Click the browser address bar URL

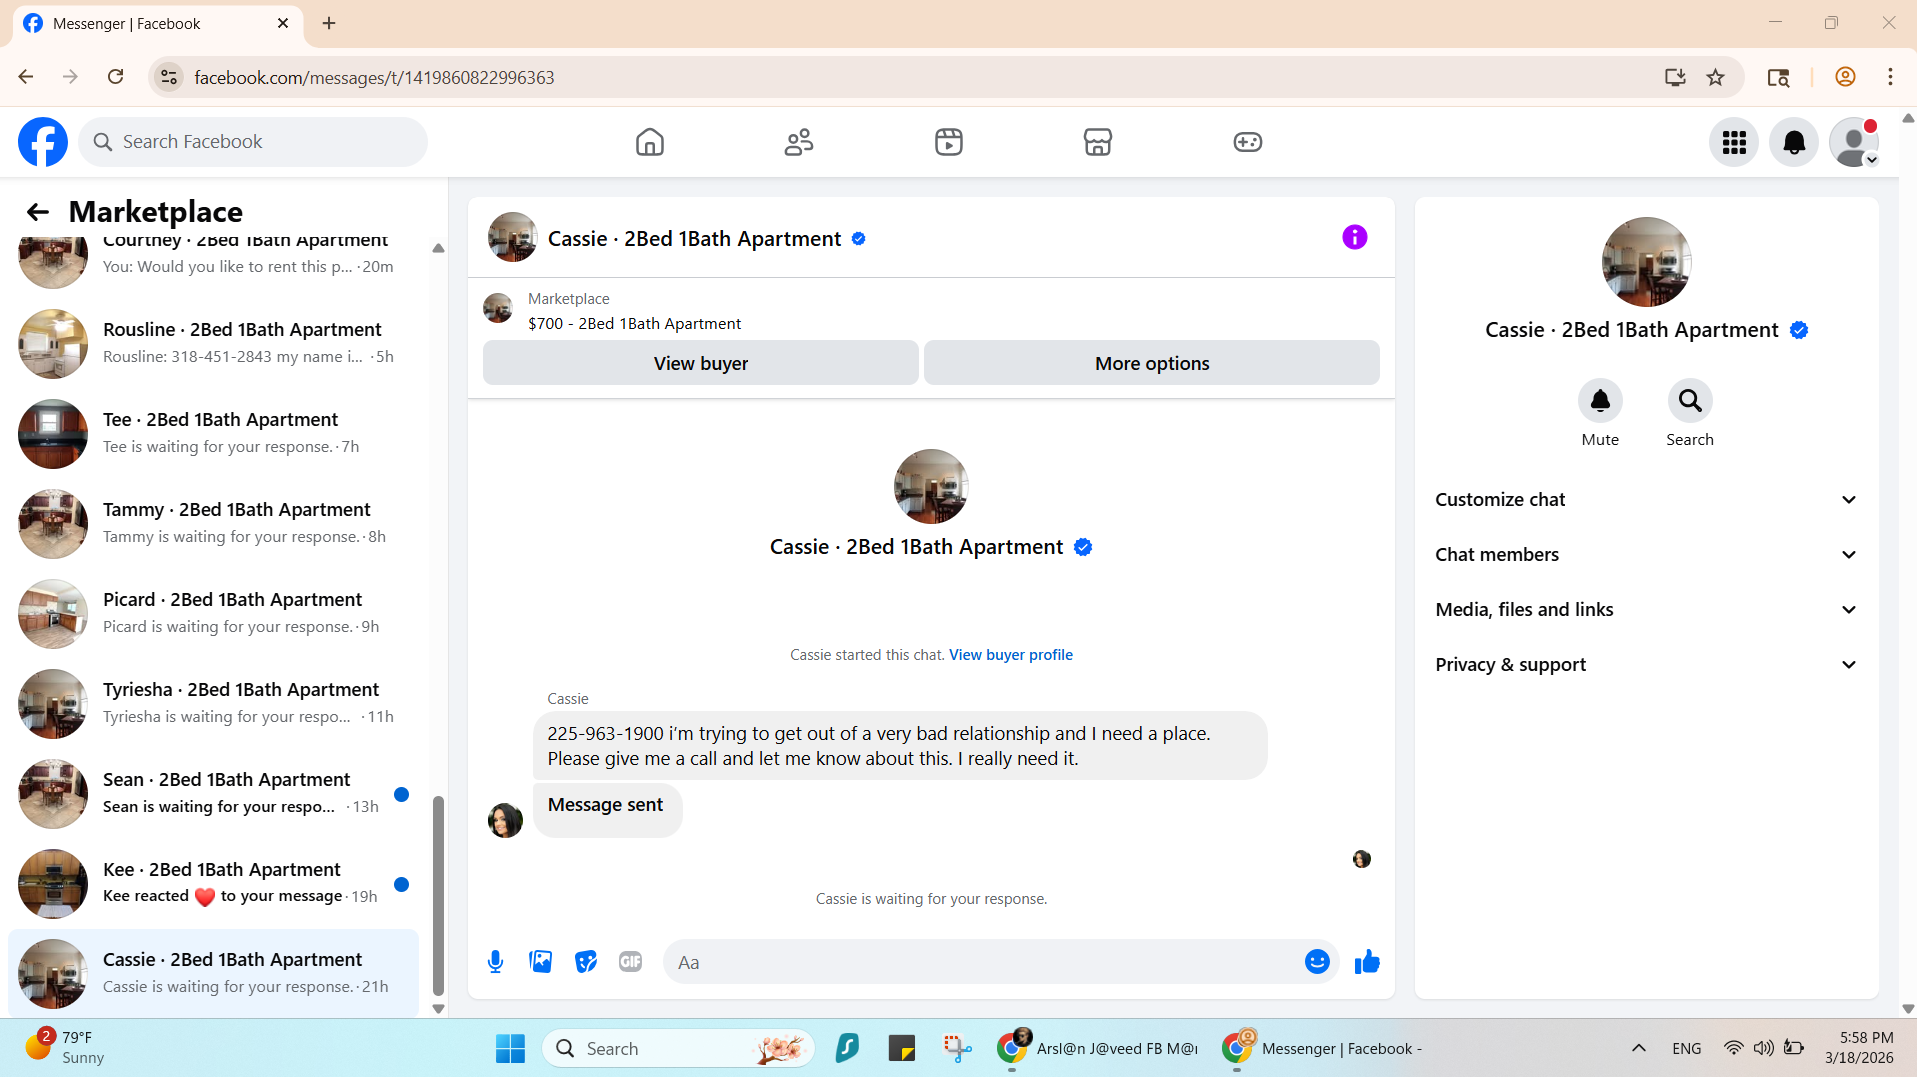[374, 77]
